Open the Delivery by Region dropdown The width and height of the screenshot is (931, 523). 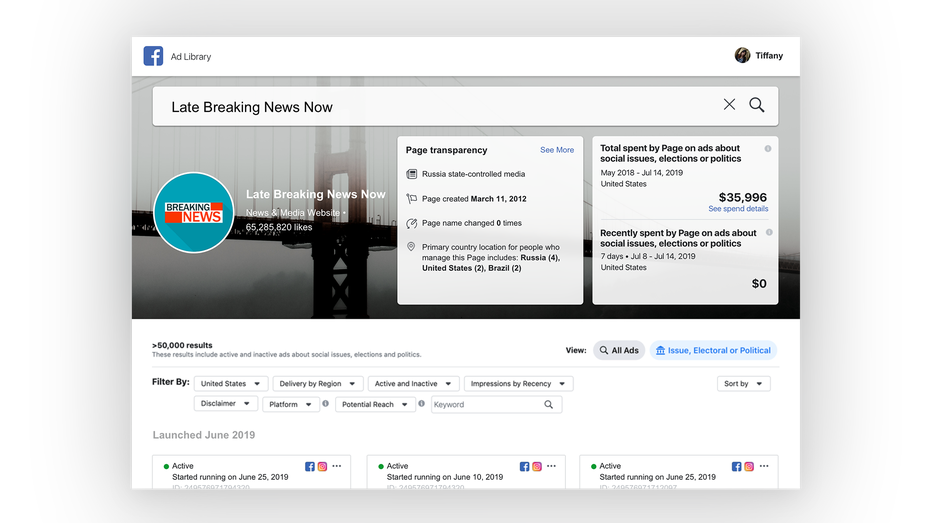pos(318,383)
